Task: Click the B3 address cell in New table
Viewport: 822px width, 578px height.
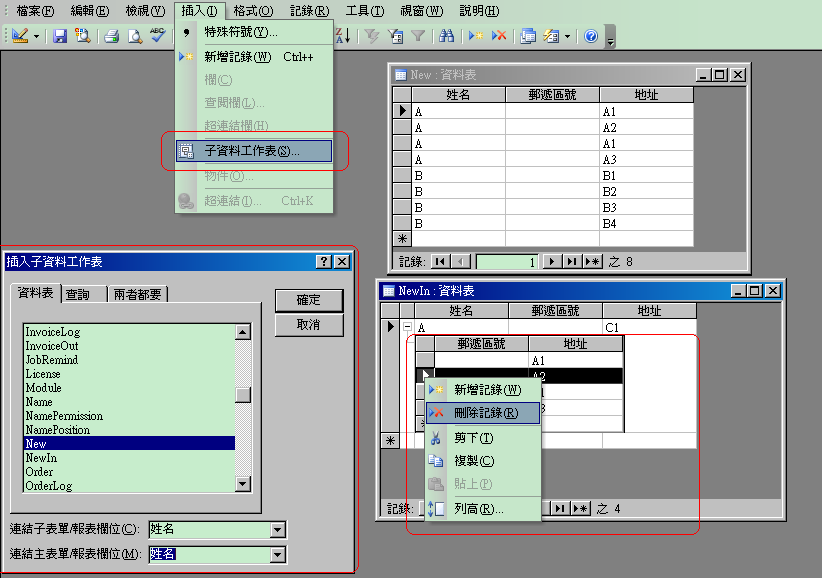Action: [646, 208]
